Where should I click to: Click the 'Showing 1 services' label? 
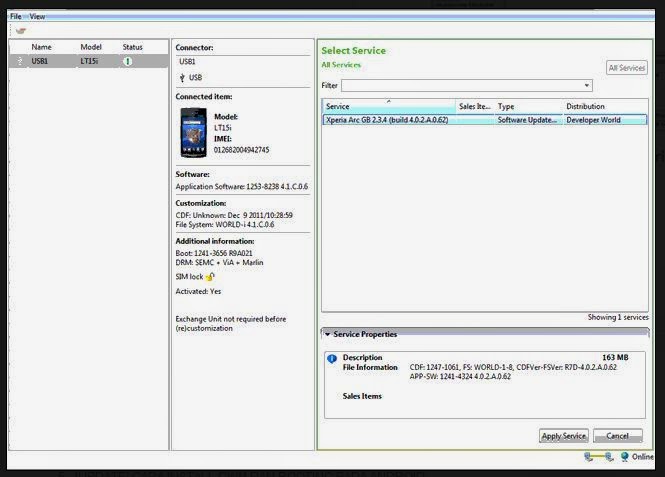(618, 317)
